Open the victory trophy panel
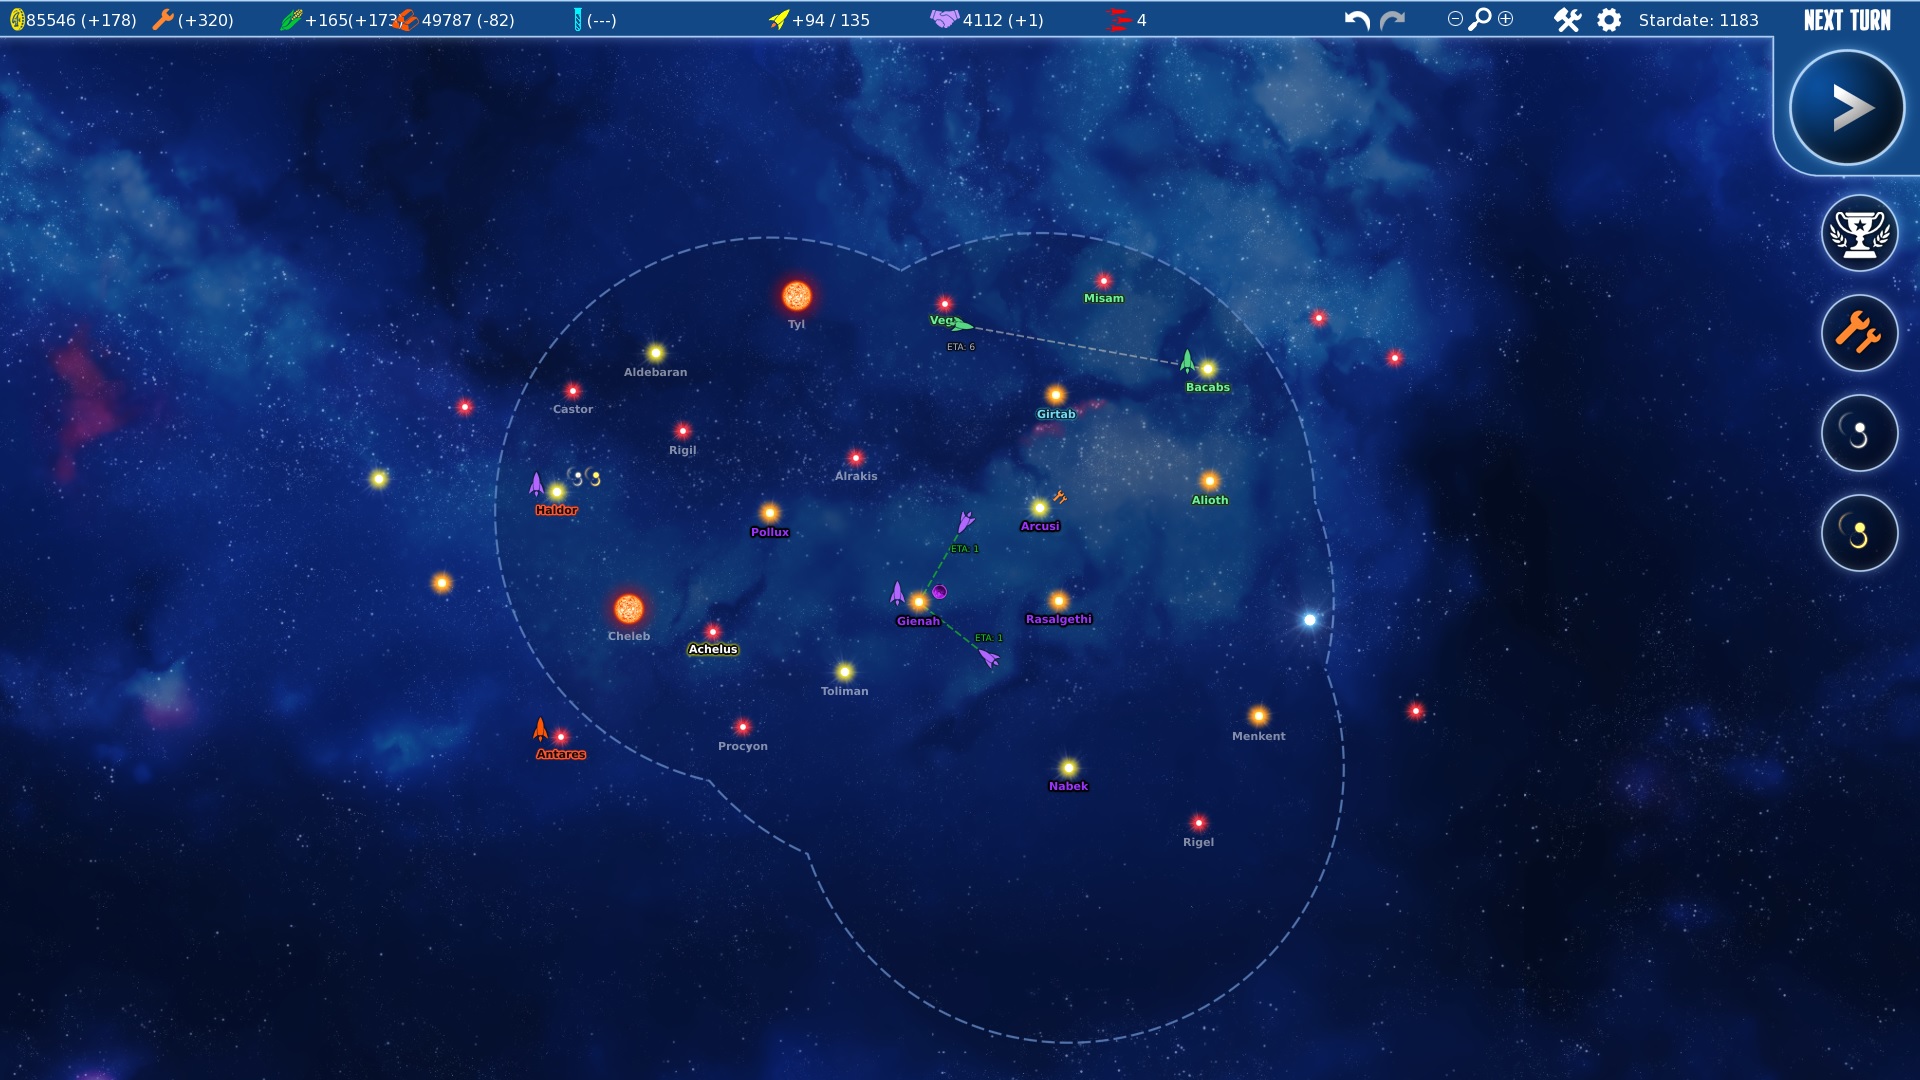This screenshot has width=1920, height=1080. pyautogui.click(x=1859, y=234)
